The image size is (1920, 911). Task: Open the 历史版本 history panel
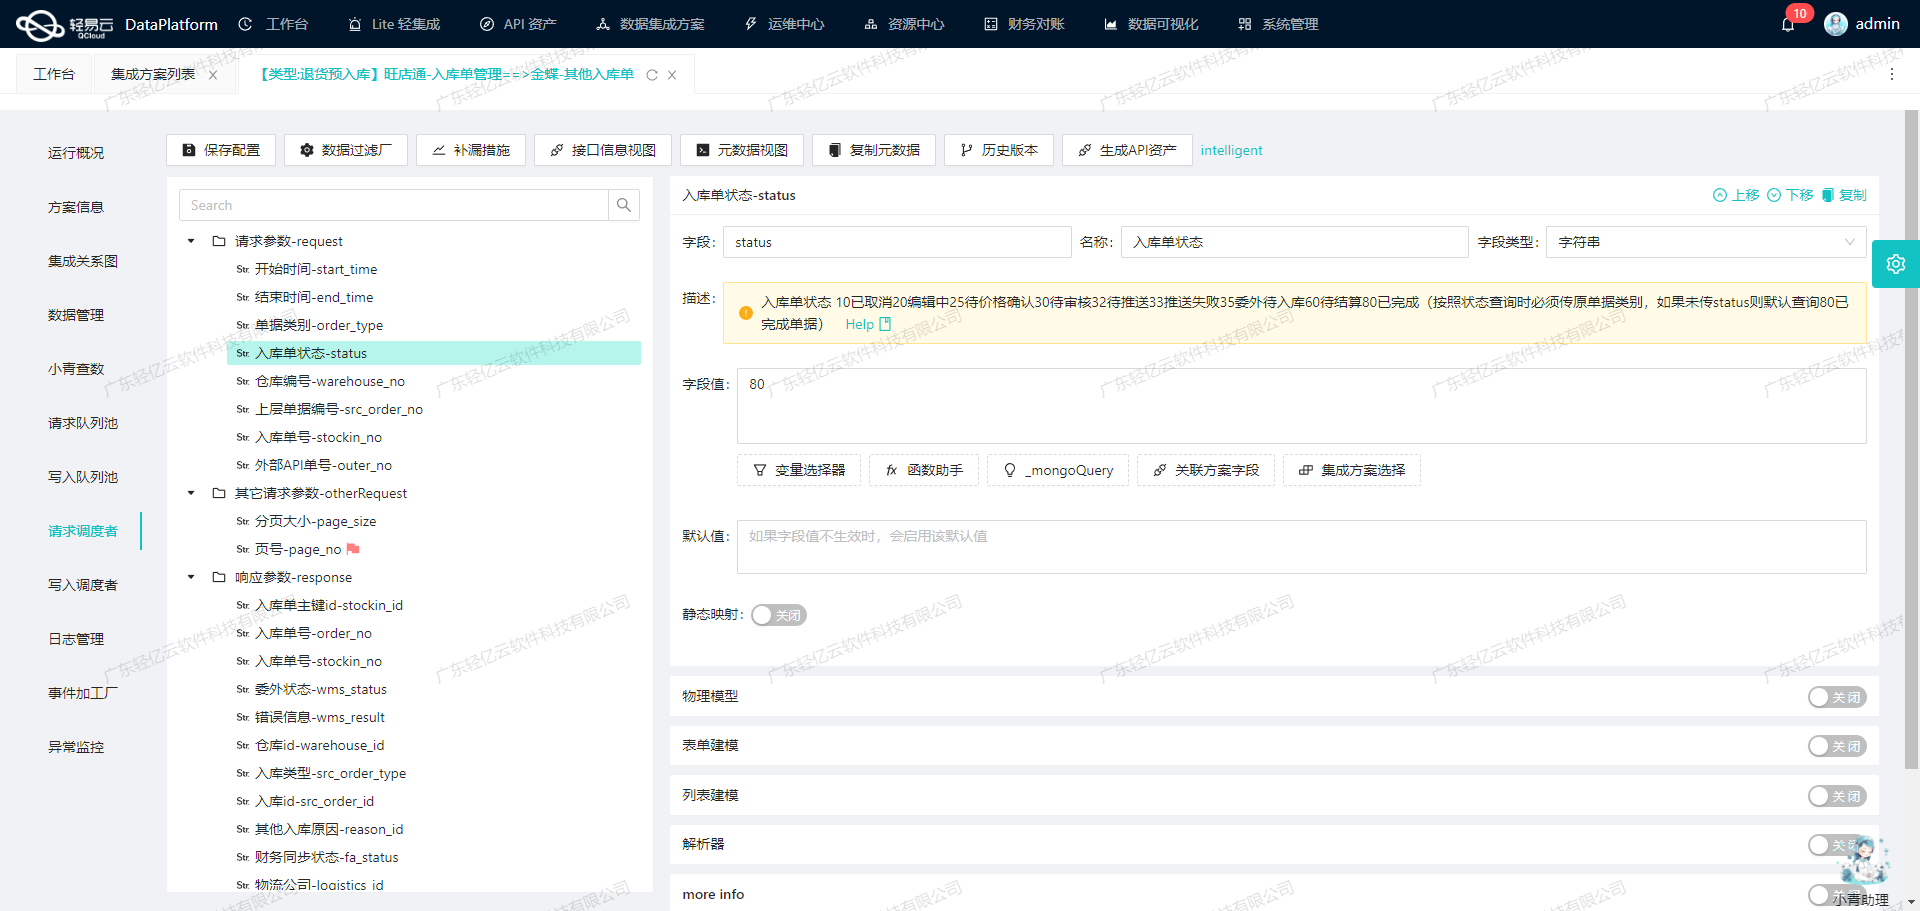coord(998,150)
